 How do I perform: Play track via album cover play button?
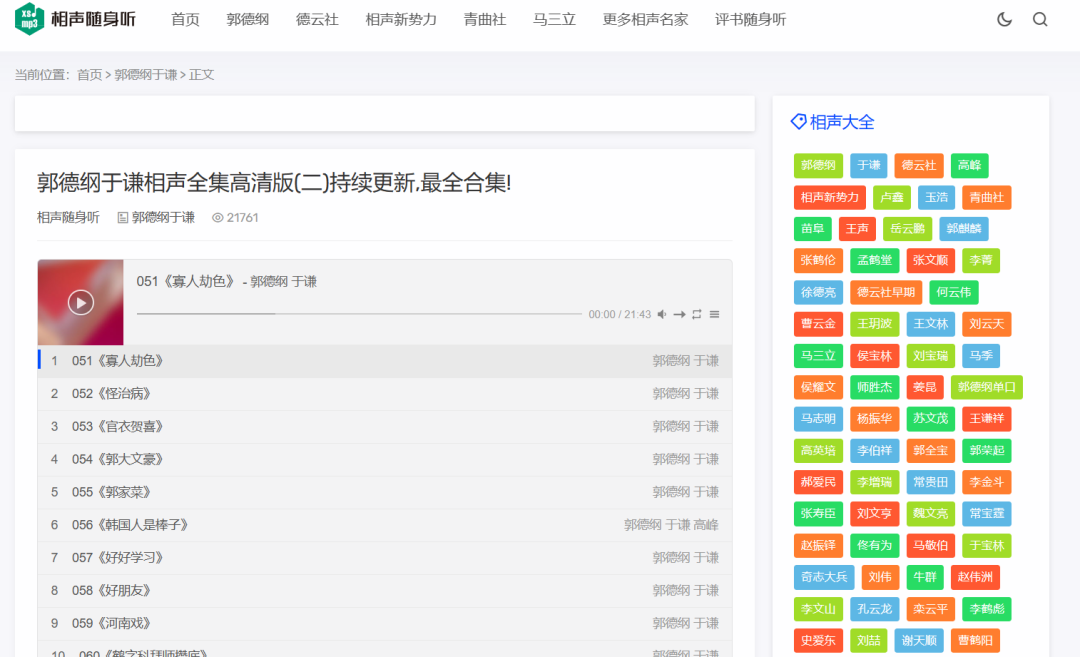81,302
